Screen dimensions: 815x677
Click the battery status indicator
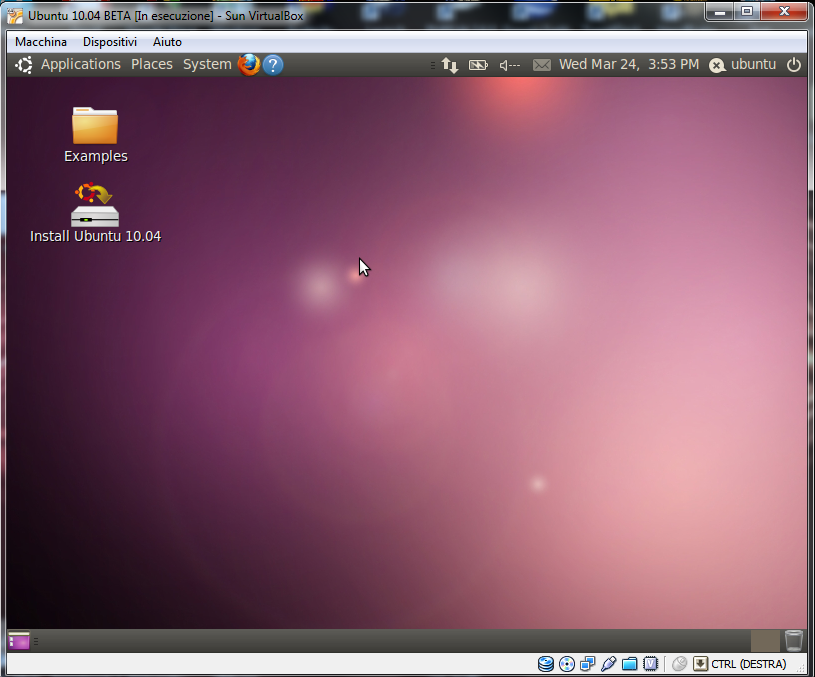pyautogui.click(x=478, y=65)
